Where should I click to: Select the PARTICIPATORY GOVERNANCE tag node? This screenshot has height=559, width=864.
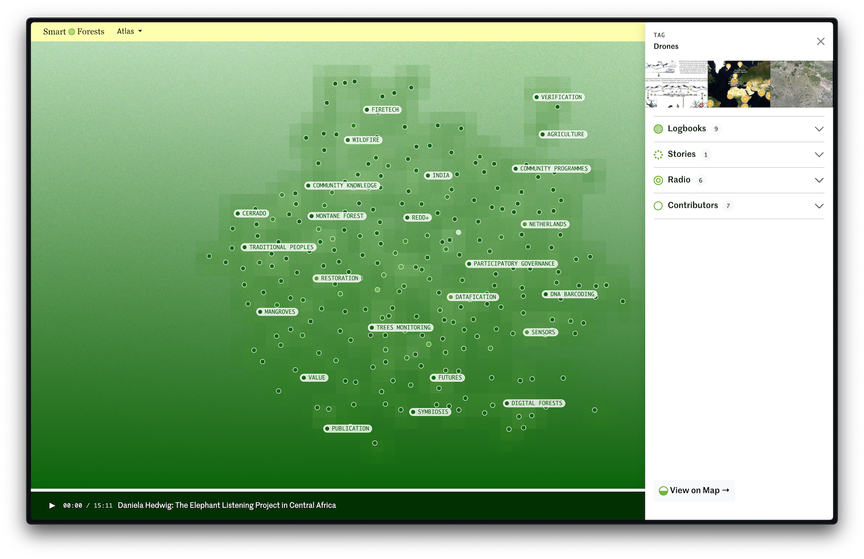click(511, 264)
